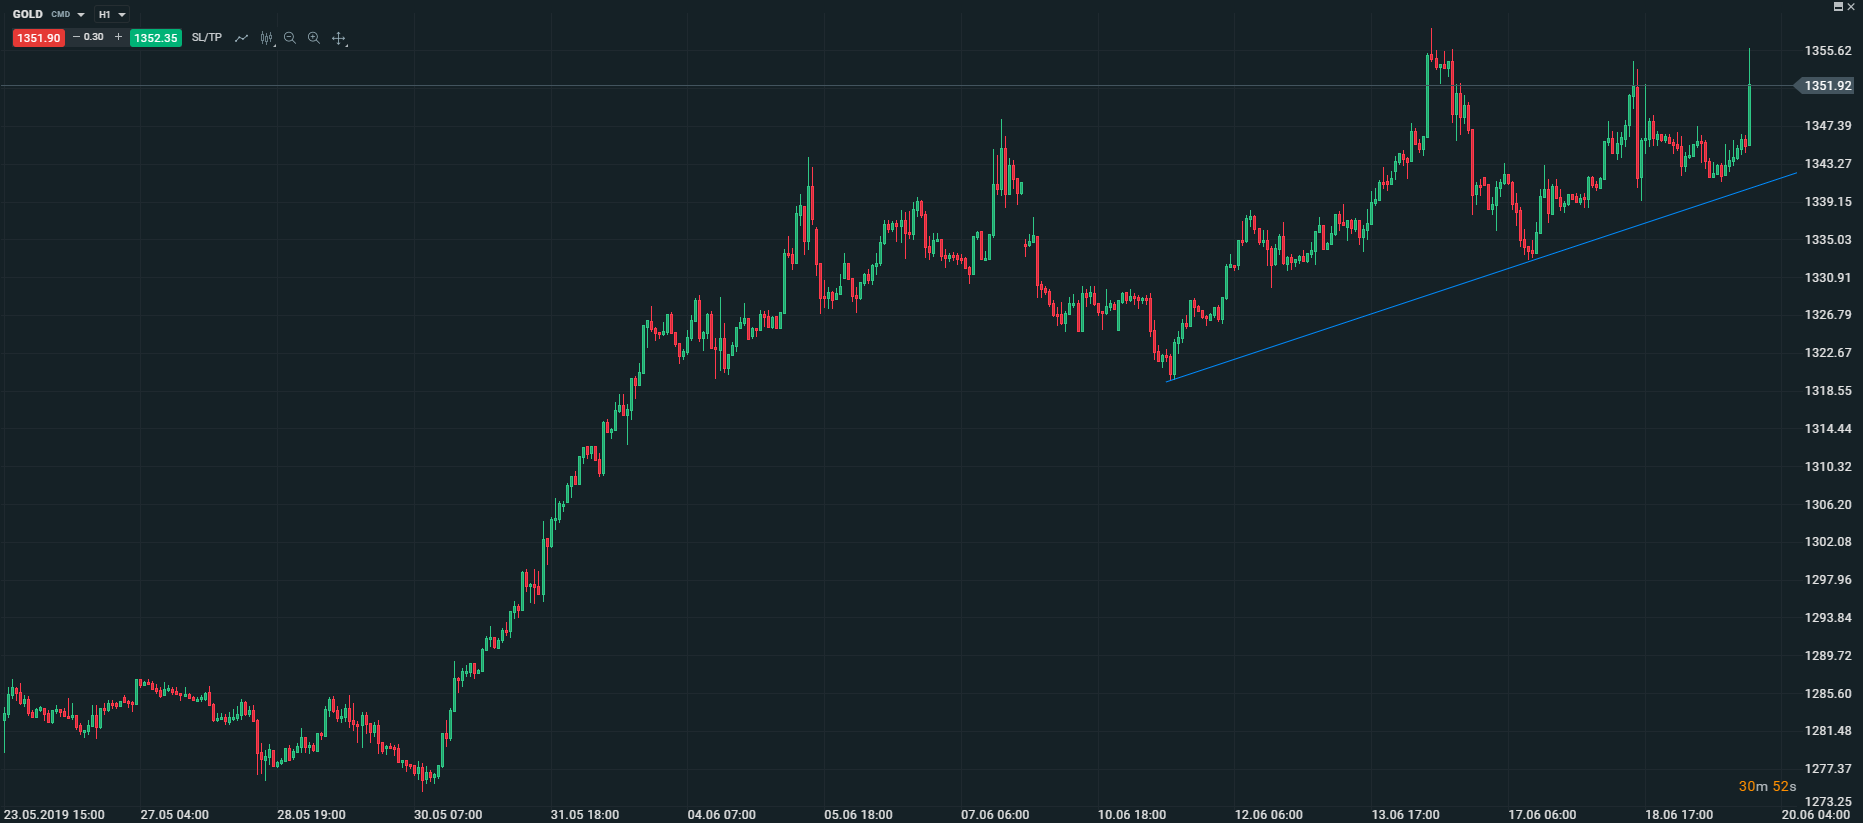Image resolution: width=1863 pixels, height=823 pixels.
Task: Open the line drawing tools icon
Action: [x=241, y=38]
